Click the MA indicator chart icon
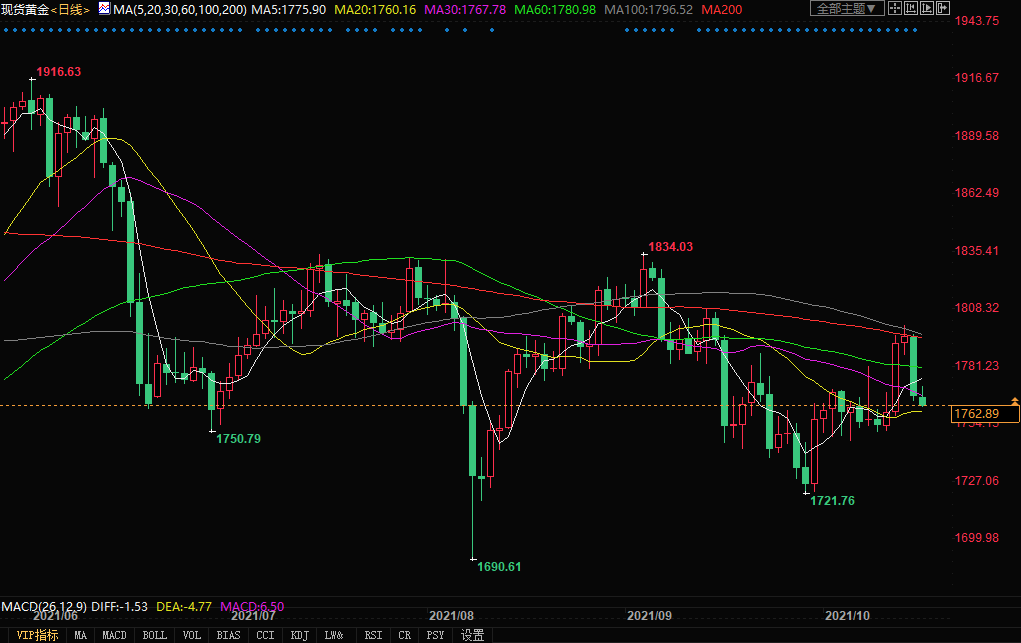Viewport: 1021px width, 643px height. [x=104, y=9]
